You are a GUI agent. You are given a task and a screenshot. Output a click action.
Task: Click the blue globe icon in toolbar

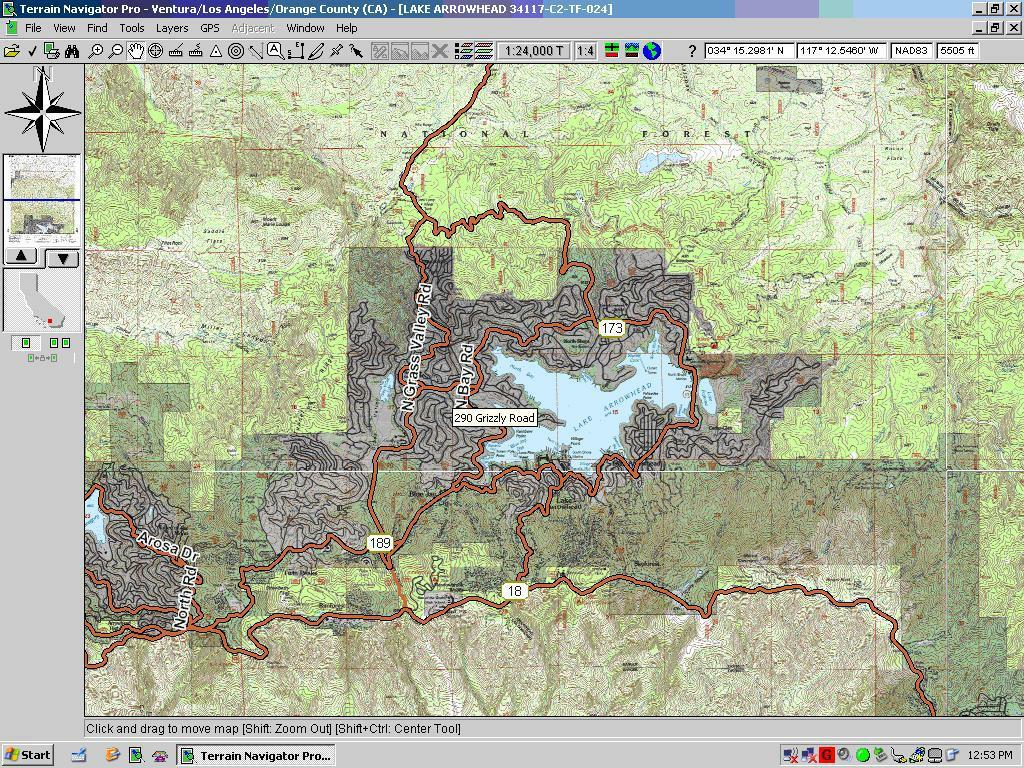[652, 51]
